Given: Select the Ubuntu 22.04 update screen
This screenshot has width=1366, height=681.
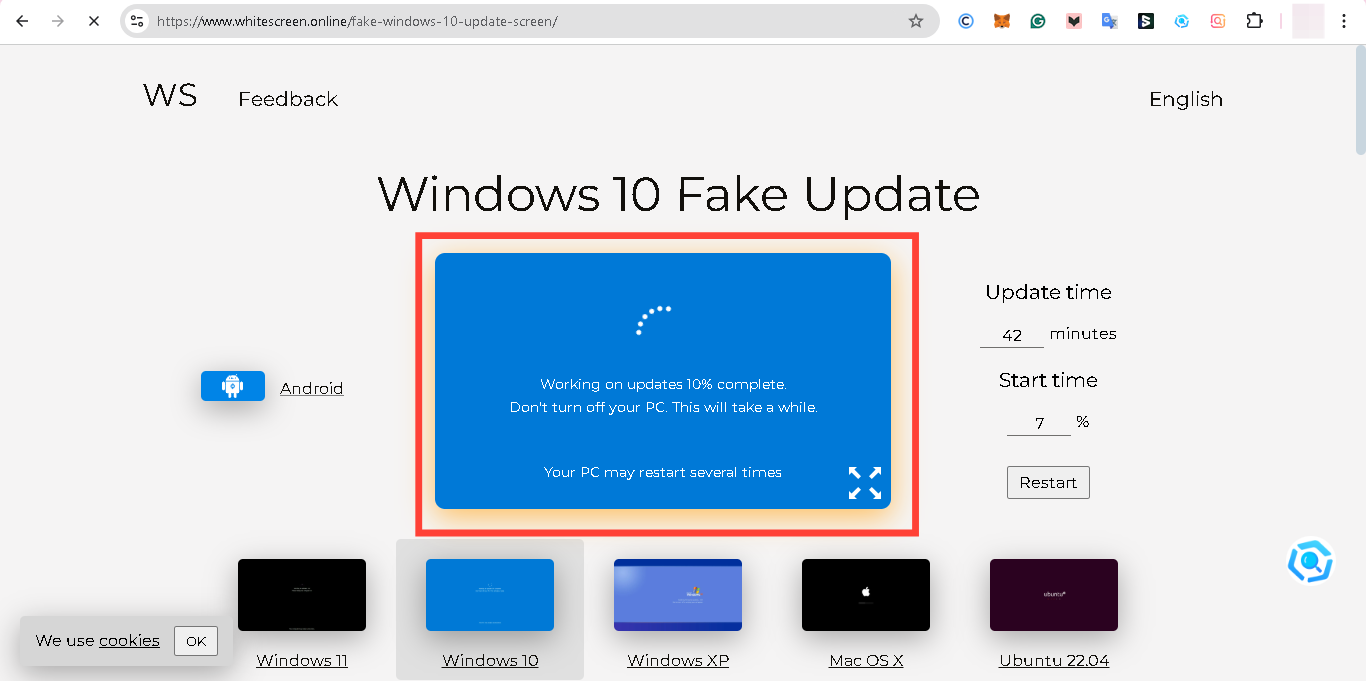Looking at the screenshot, I should click(1053, 594).
